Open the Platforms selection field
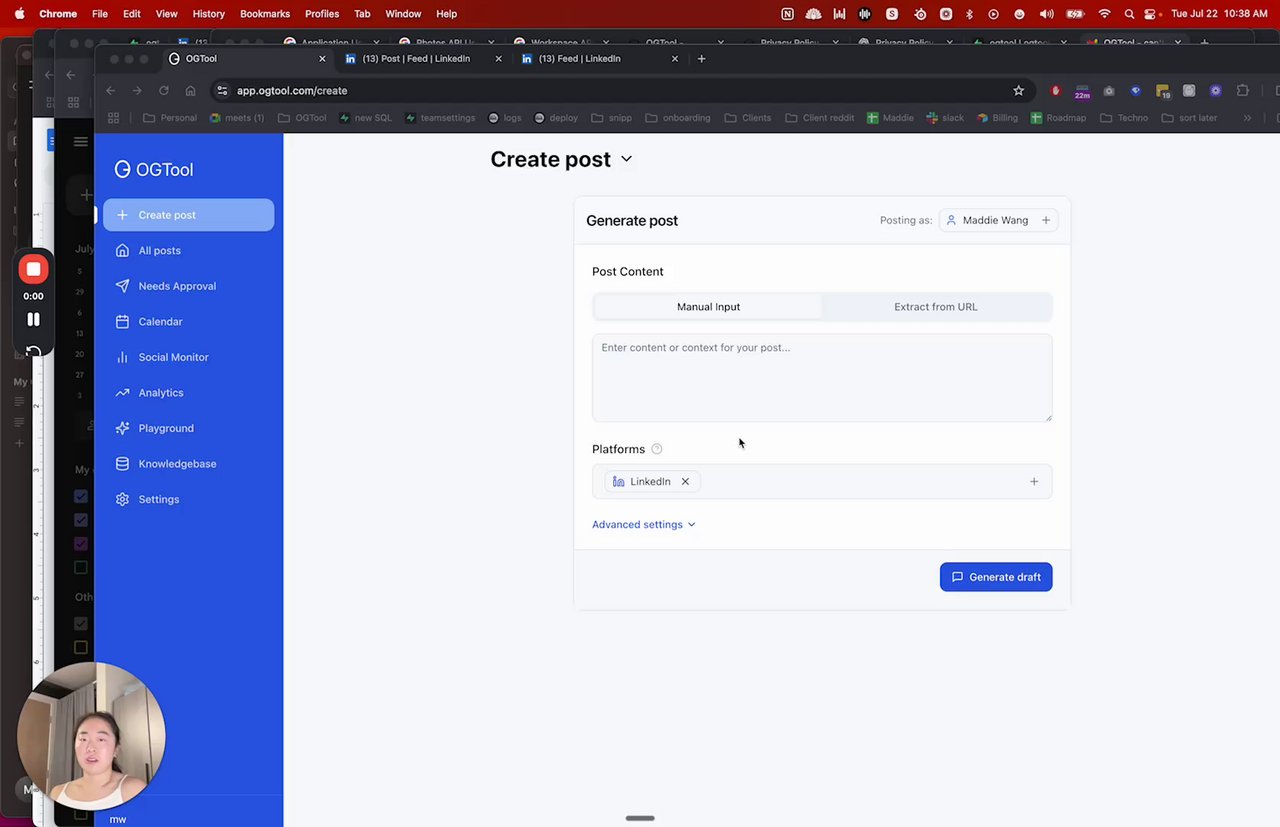1280x827 pixels. pyautogui.click(x=822, y=482)
